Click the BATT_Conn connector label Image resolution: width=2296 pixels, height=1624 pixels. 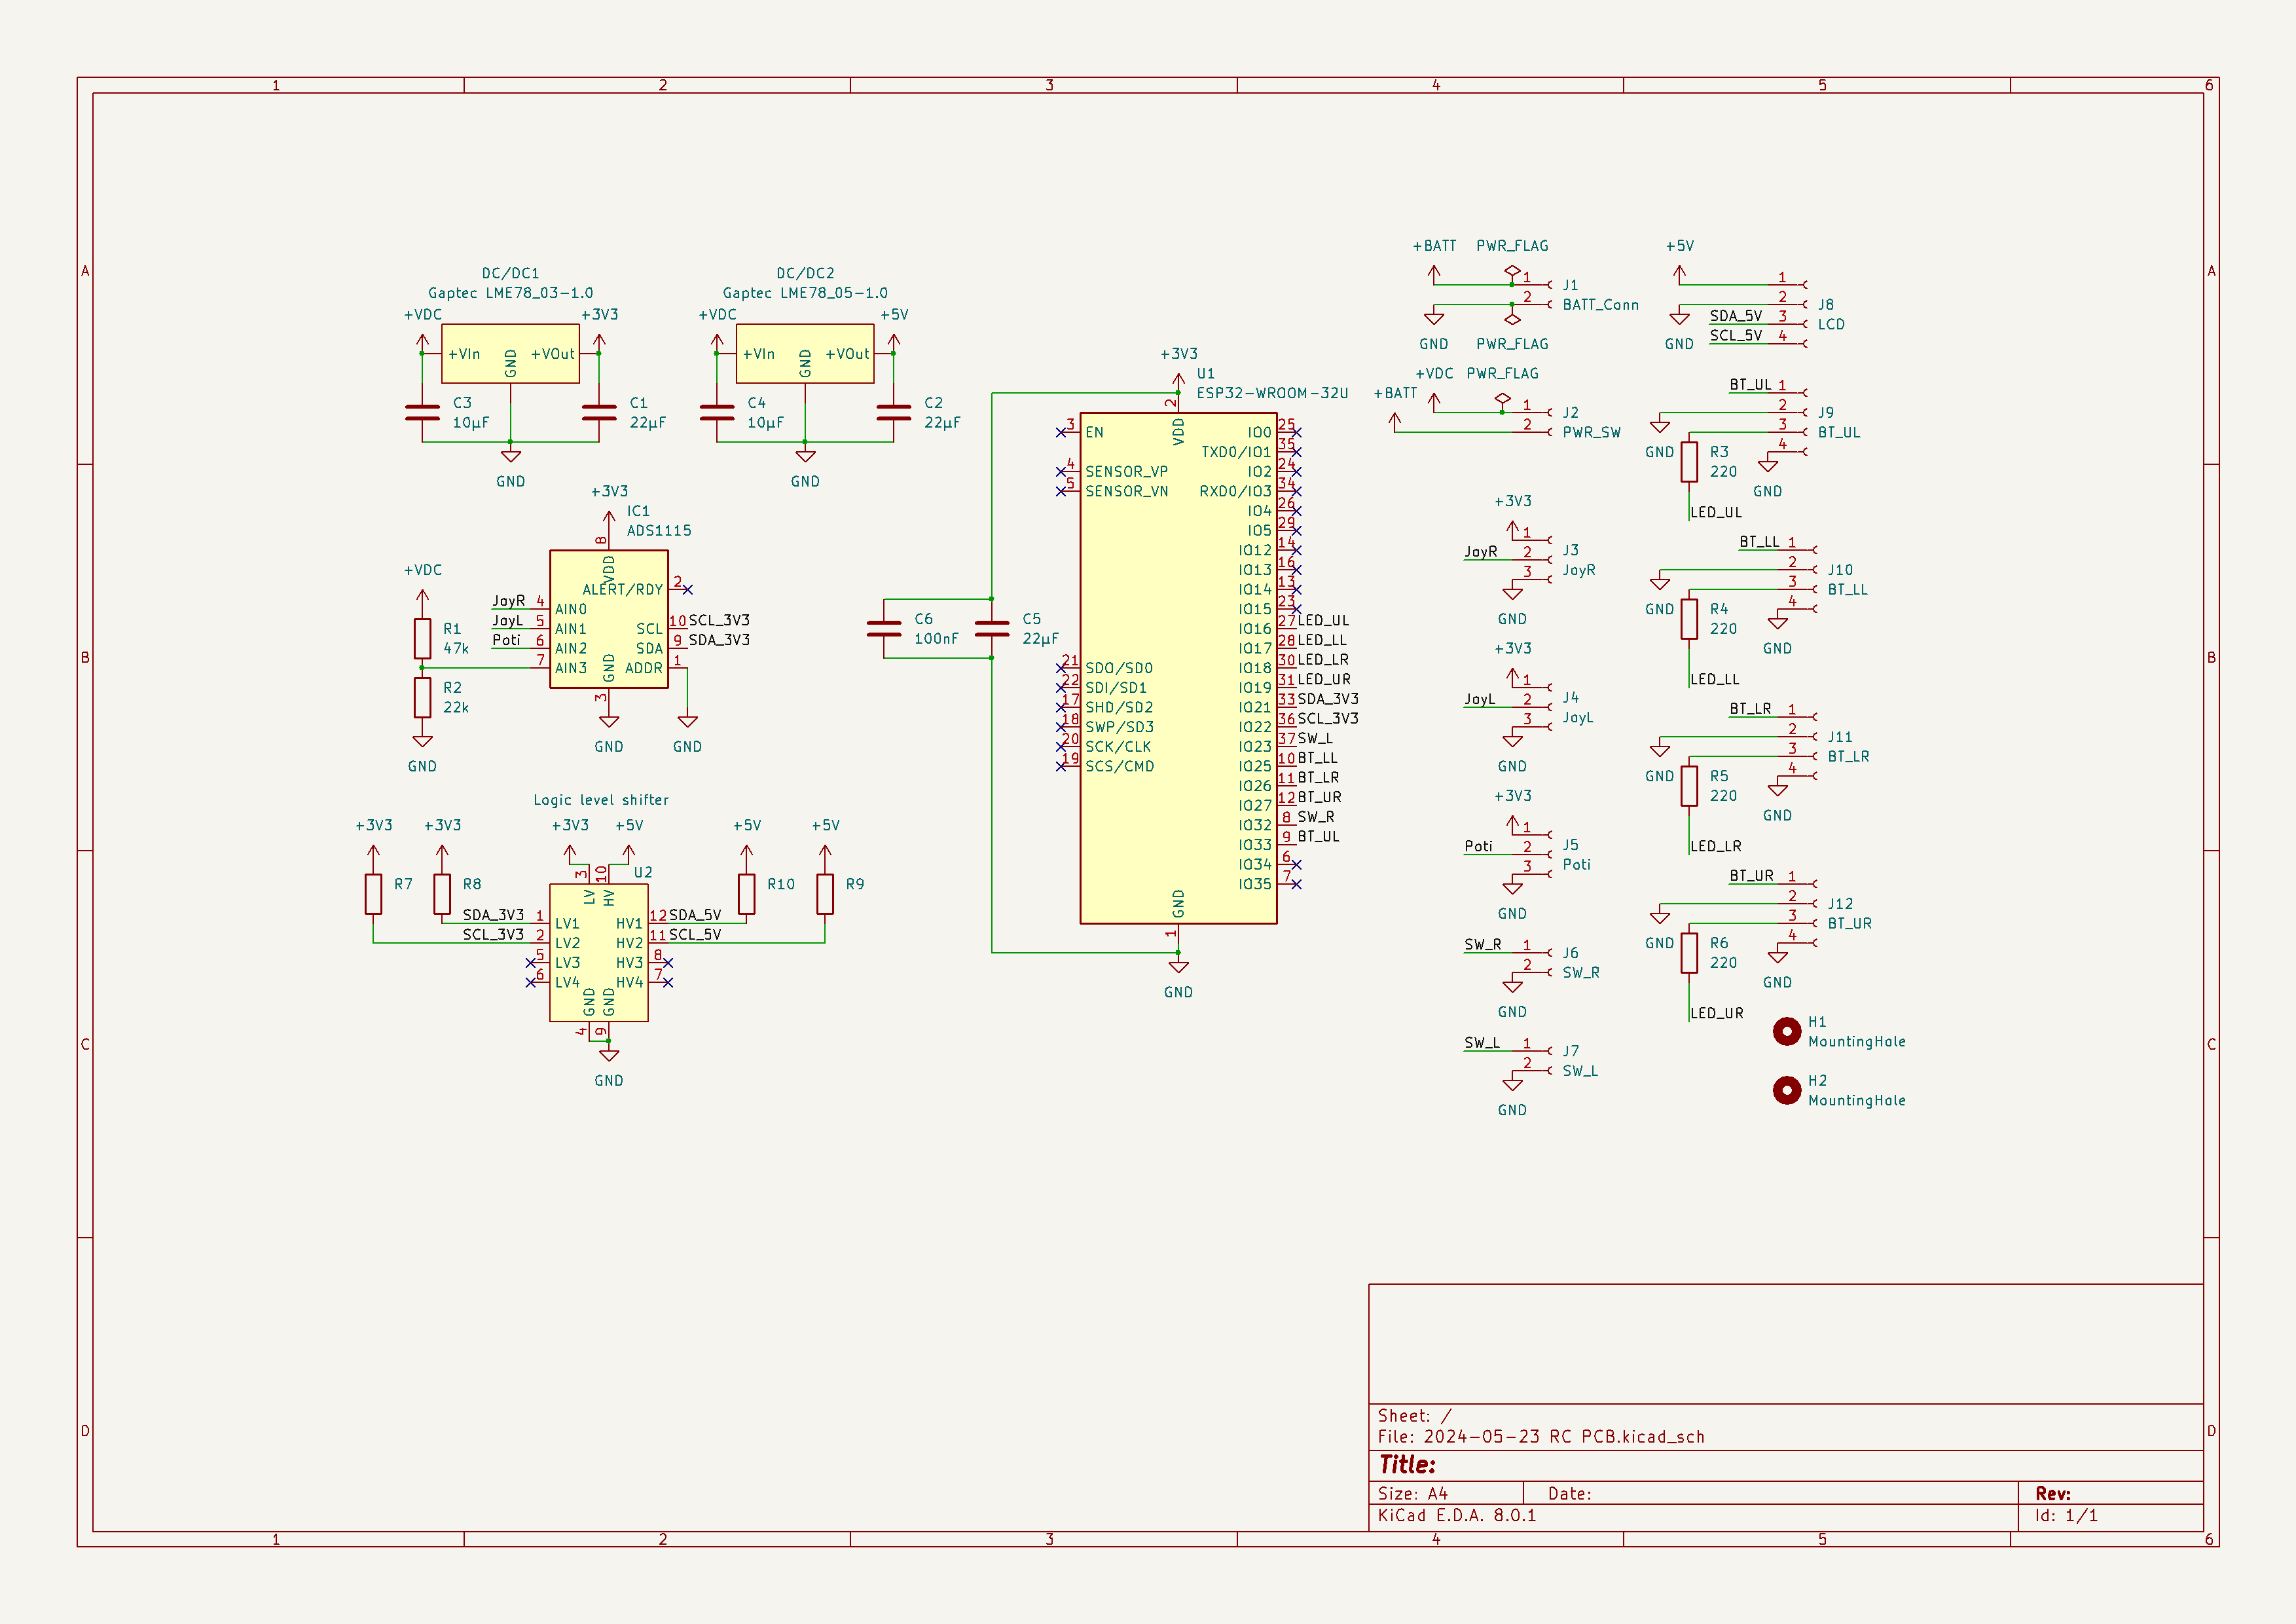[x=1600, y=304]
